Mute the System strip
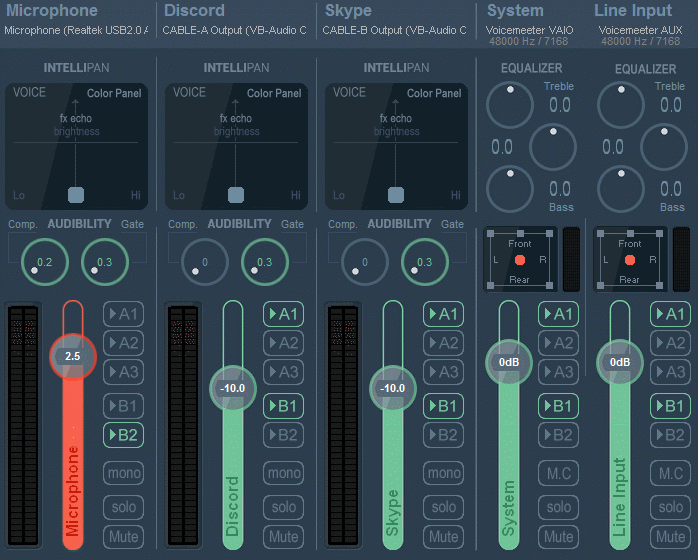698x560 pixels. point(558,537)
